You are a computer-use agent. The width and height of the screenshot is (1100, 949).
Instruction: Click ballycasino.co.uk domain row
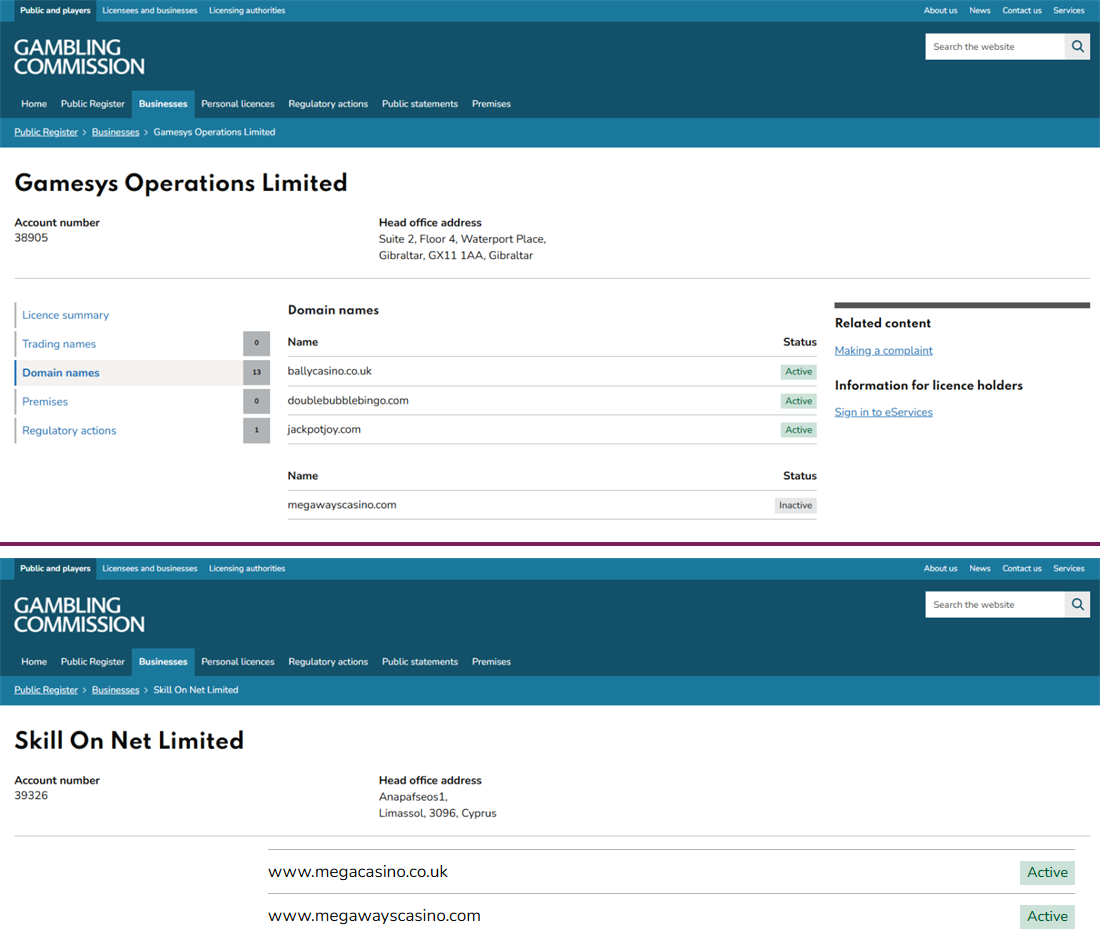552,372
